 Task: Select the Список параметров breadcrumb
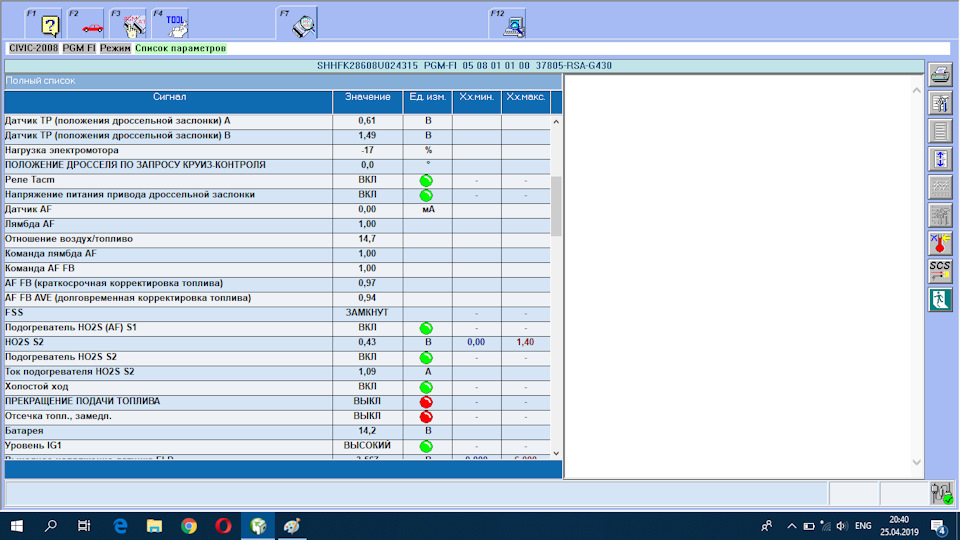[181, 48]
